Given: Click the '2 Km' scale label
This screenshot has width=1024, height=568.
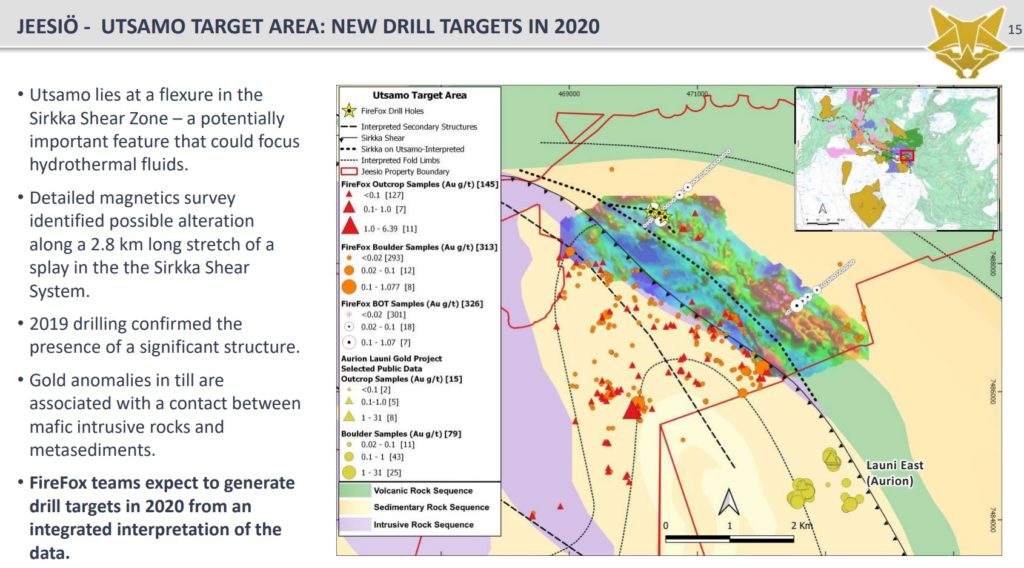Looking at the screenshot, I should point(802,526).
